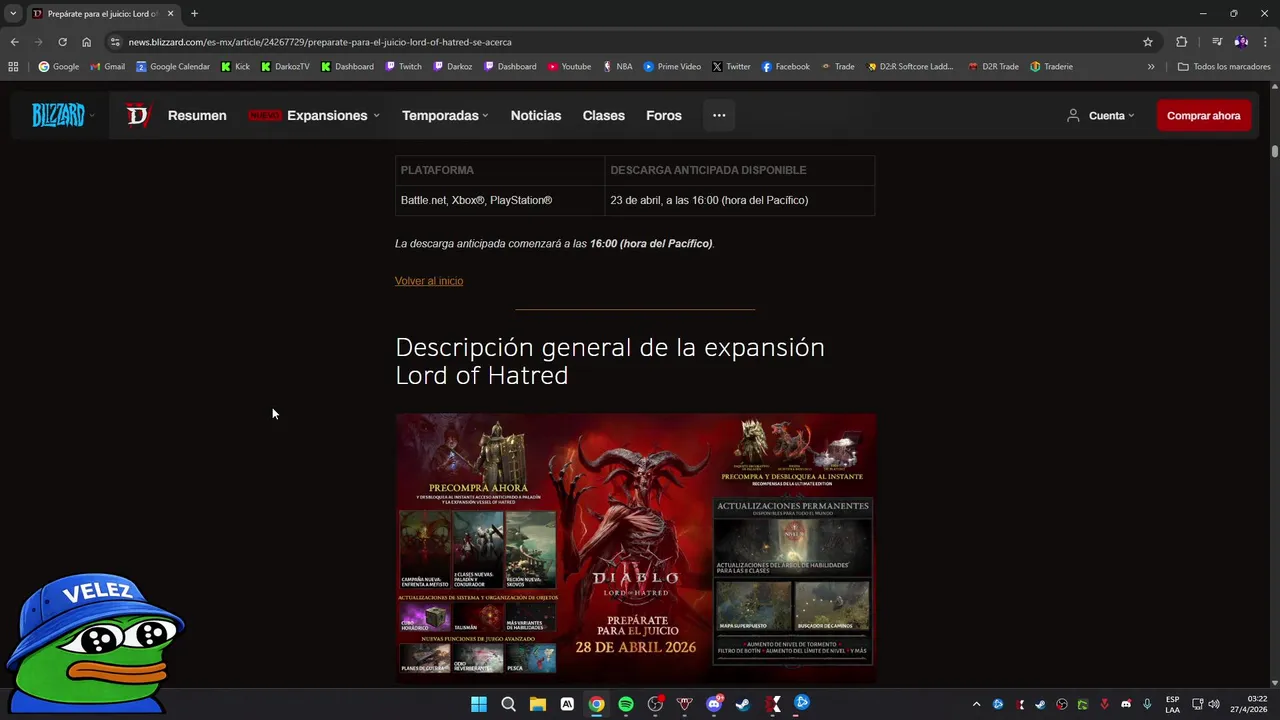Viewport: 1280px width, 720px height.
Task: Open Steam from the taskbar
Action: (743, 704)
